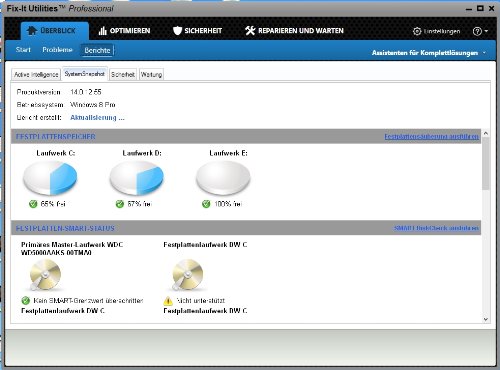Switch to the Active Intelligence report tab

pos(36,75)
